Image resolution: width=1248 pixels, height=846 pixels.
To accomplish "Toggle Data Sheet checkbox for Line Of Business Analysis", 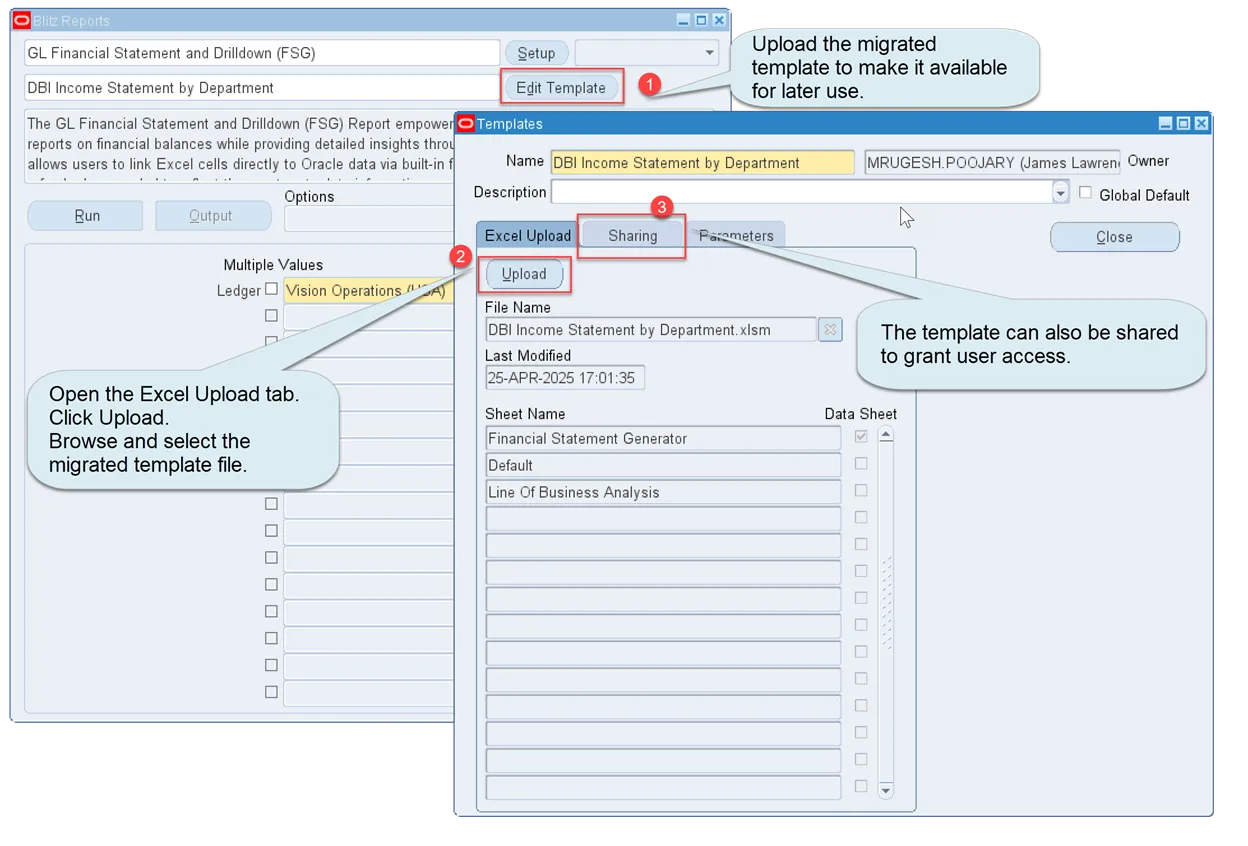I will click(861, 491).
